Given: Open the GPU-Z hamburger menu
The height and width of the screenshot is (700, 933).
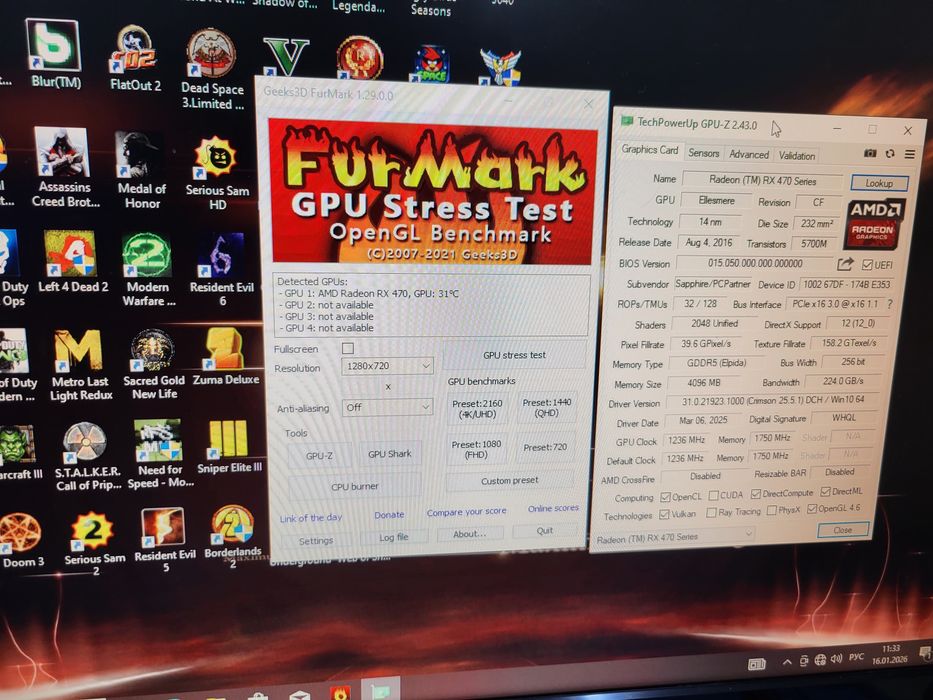Looking at the screenshot, I should tap(910, 154).
